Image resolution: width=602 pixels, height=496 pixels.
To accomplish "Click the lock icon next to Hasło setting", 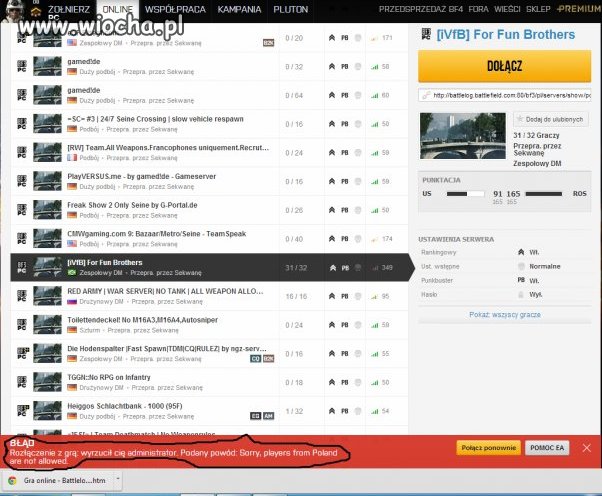I will [x=521, y=294].
